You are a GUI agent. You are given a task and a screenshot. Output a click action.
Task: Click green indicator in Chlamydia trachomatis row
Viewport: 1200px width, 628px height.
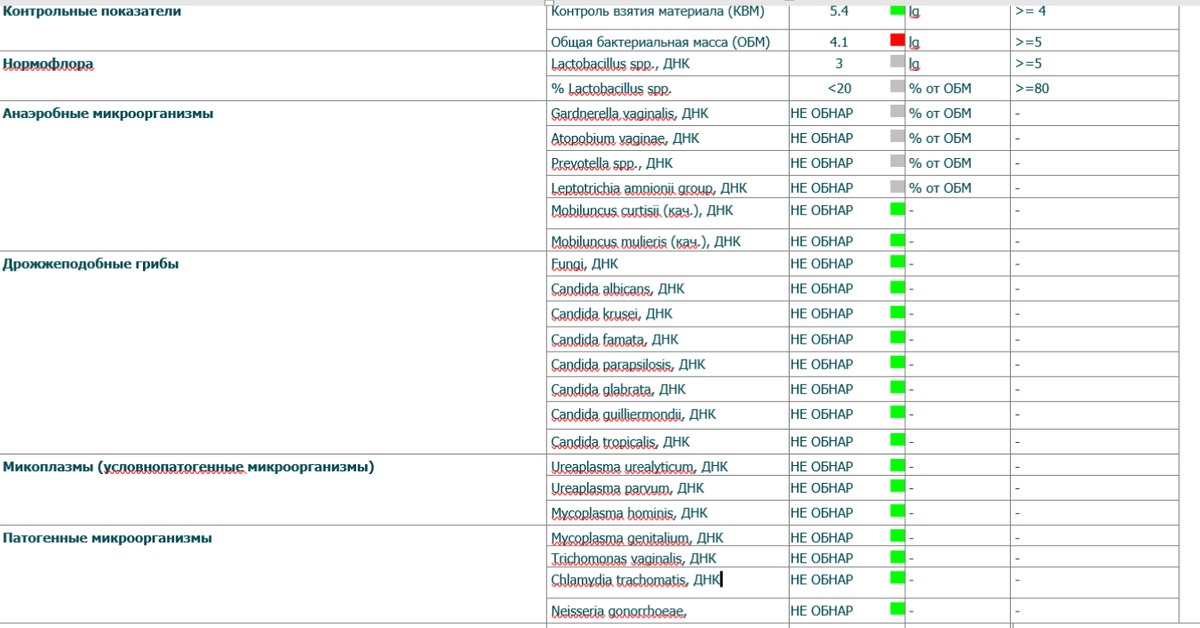pyautogui.click(x=897, y=578)
